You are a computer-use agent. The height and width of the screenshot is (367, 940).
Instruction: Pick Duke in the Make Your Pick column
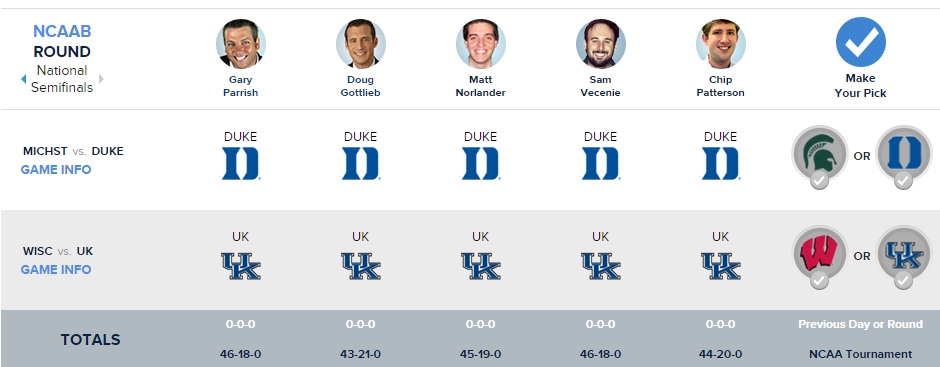click(x=903, y=155)
